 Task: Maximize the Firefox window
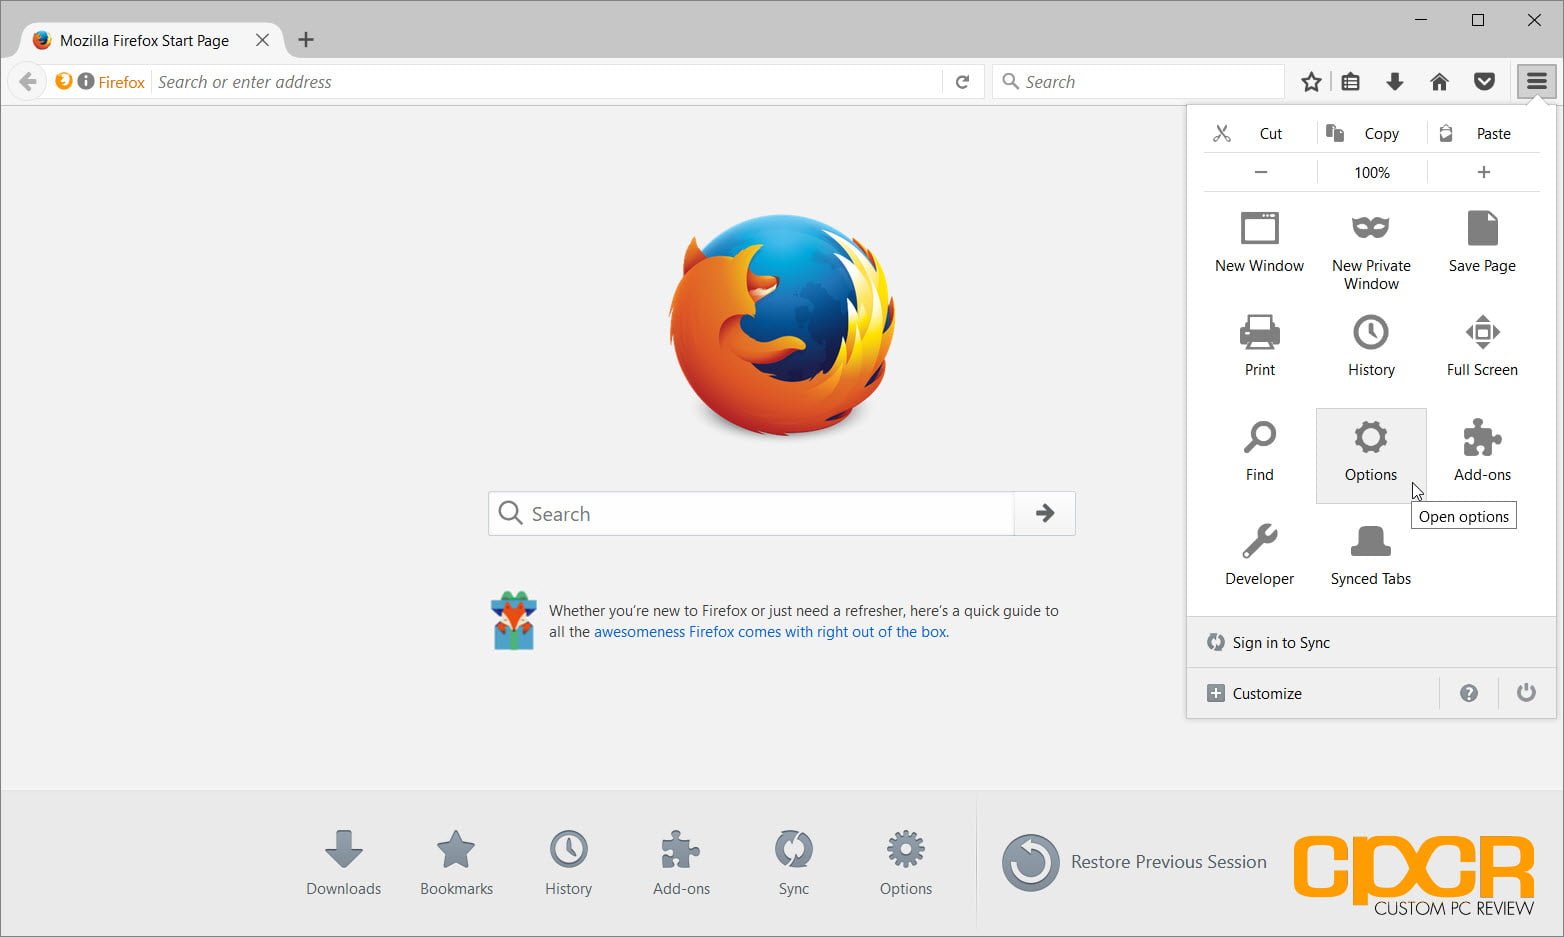(x=1478, y=20)
